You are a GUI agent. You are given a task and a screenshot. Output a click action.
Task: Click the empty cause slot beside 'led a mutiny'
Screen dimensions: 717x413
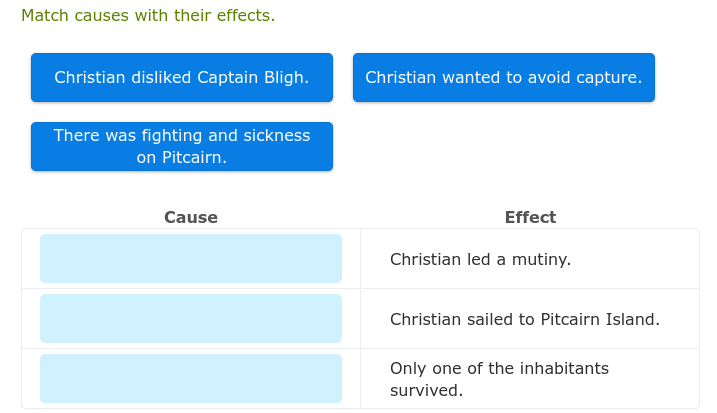click(x=190, y=258)
